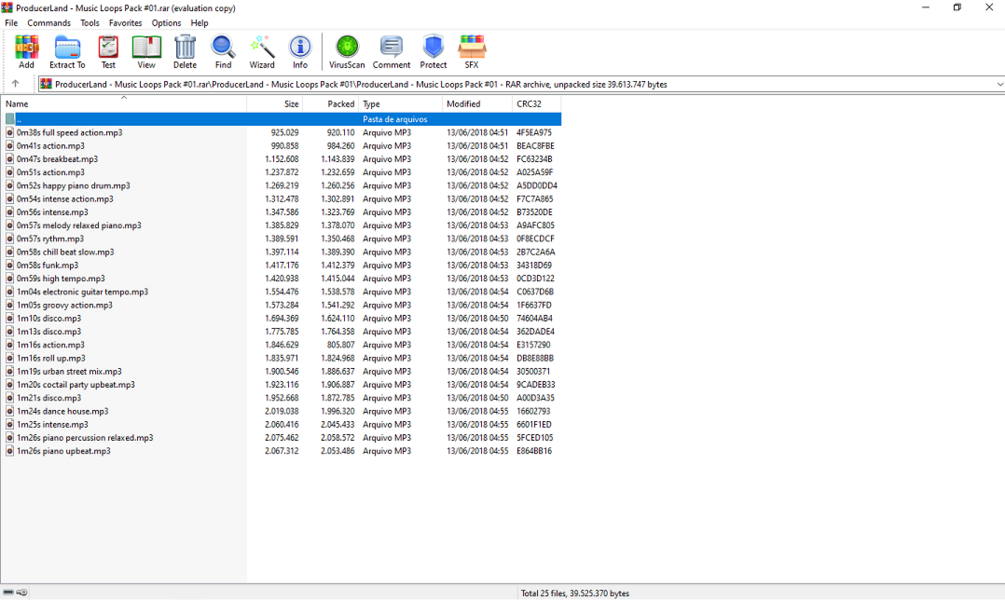
Task: Select file 0m57s rythm.mp3
Action: [281, 238]
